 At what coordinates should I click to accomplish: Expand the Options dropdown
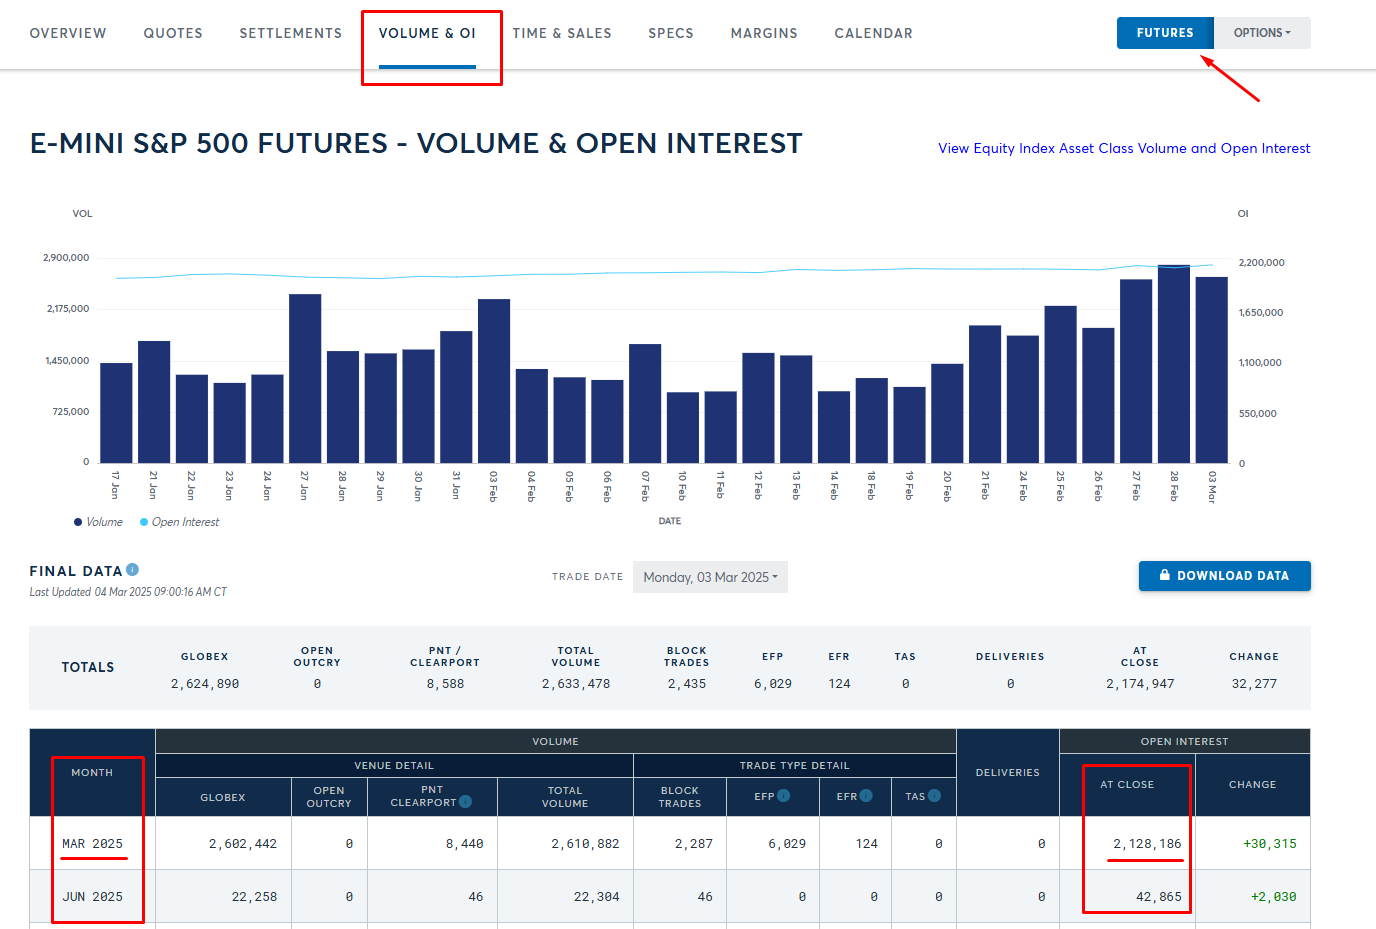1262,33
